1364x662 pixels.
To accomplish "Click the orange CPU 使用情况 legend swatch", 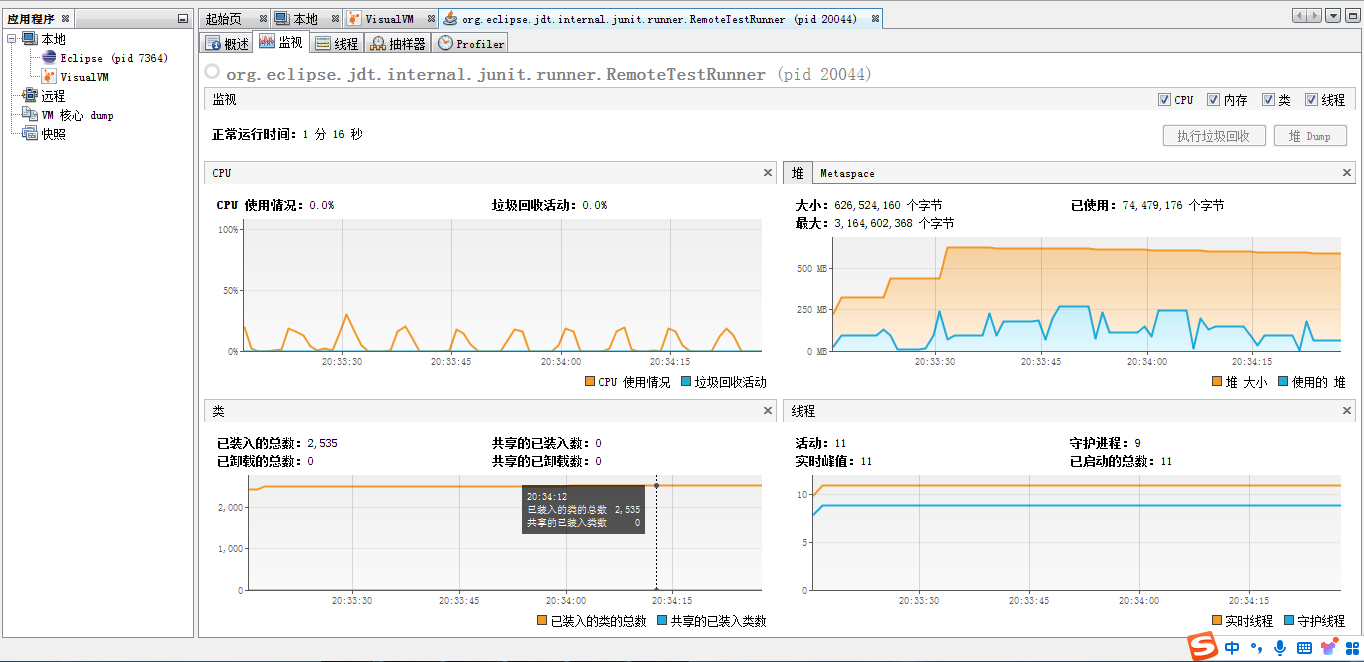I will tap(589, 382).
